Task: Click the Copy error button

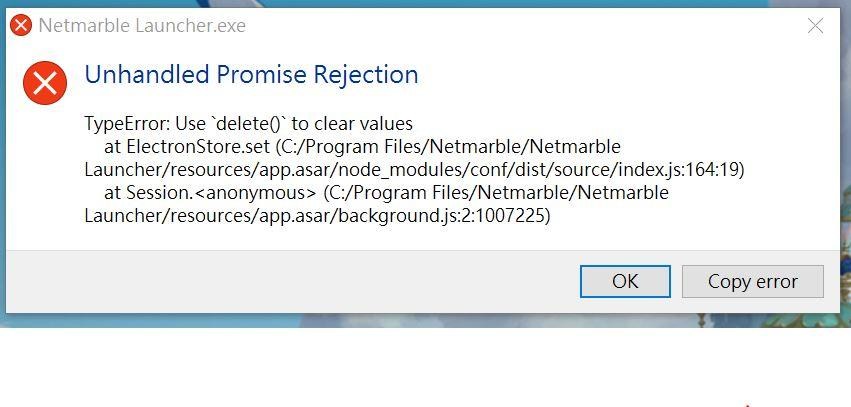Action: tap(752, 281)
